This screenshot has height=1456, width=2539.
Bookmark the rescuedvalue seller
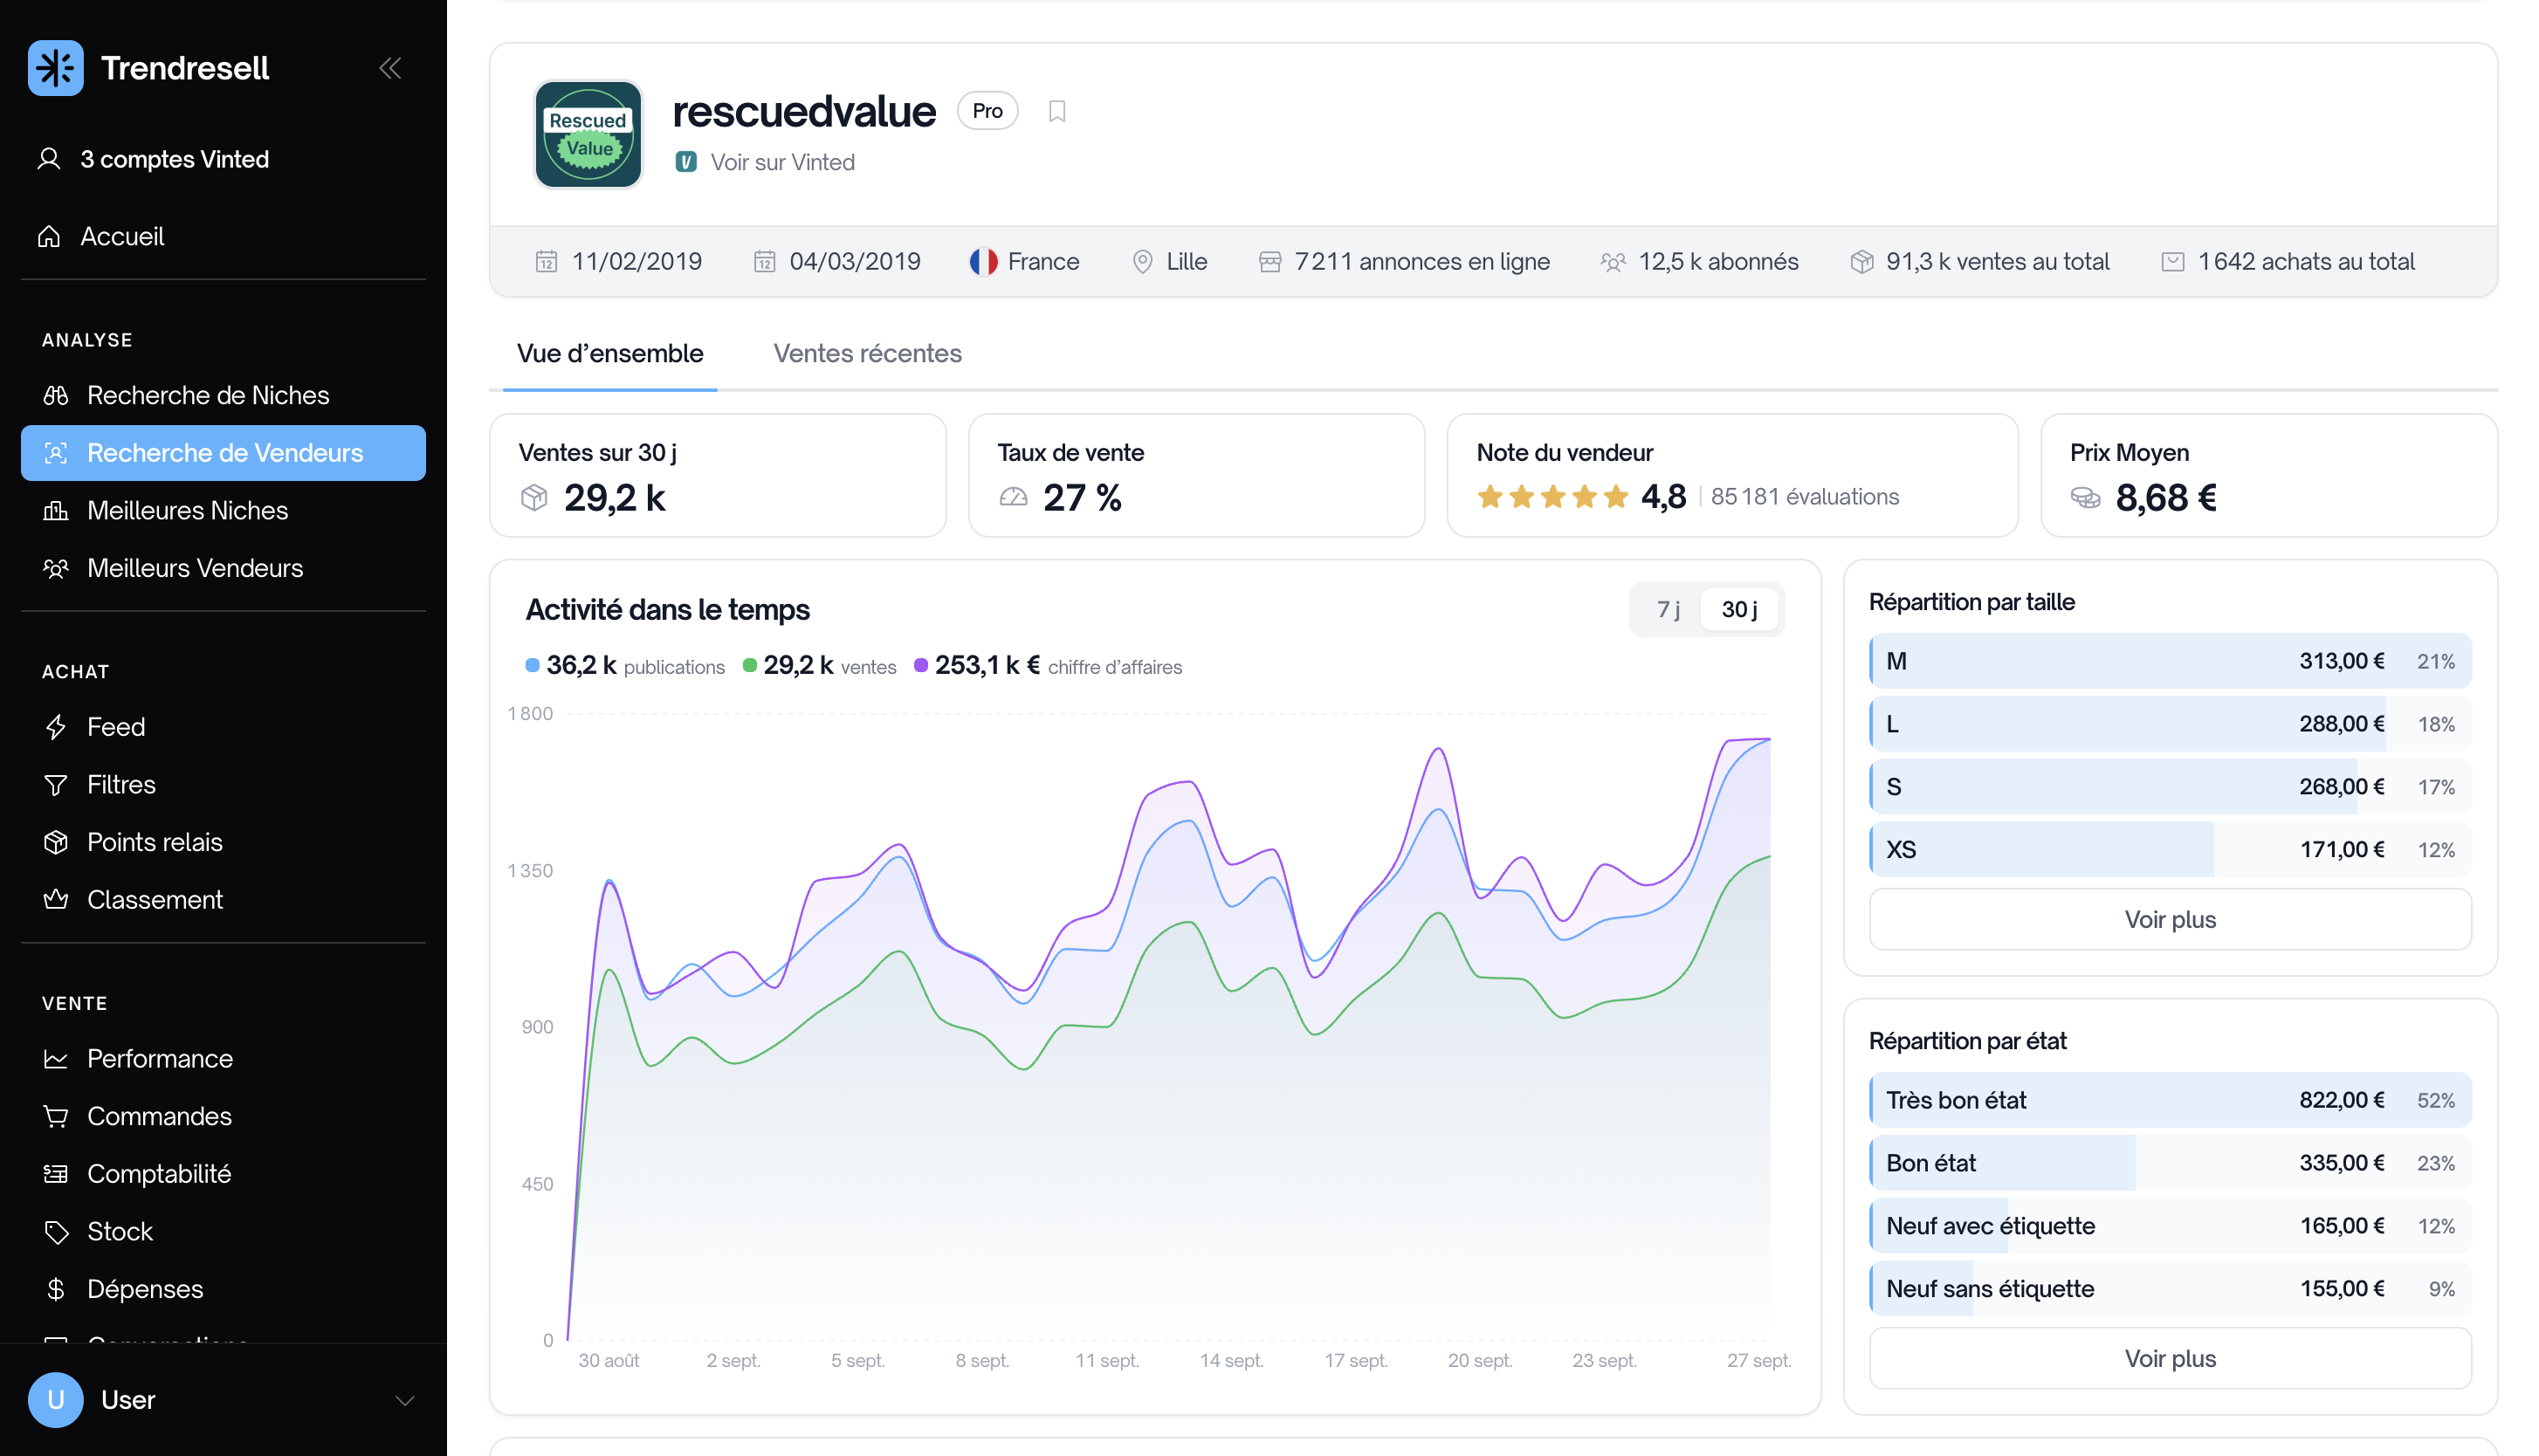pyautogui.click(x=1057, y=111)
